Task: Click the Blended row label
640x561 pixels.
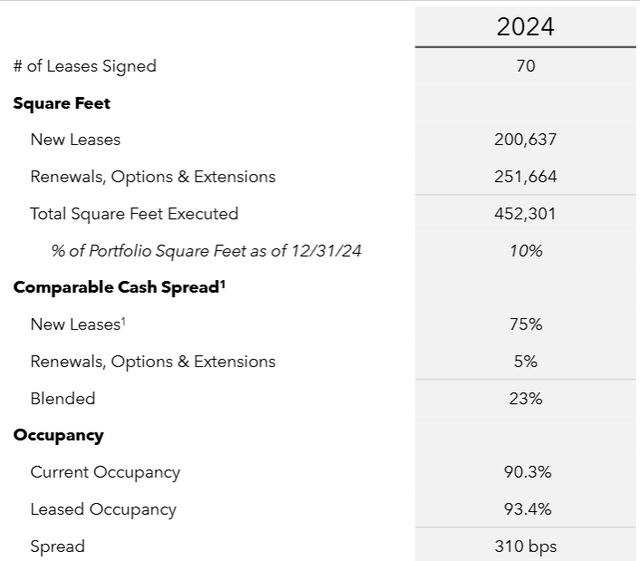Action: (63, 398)
